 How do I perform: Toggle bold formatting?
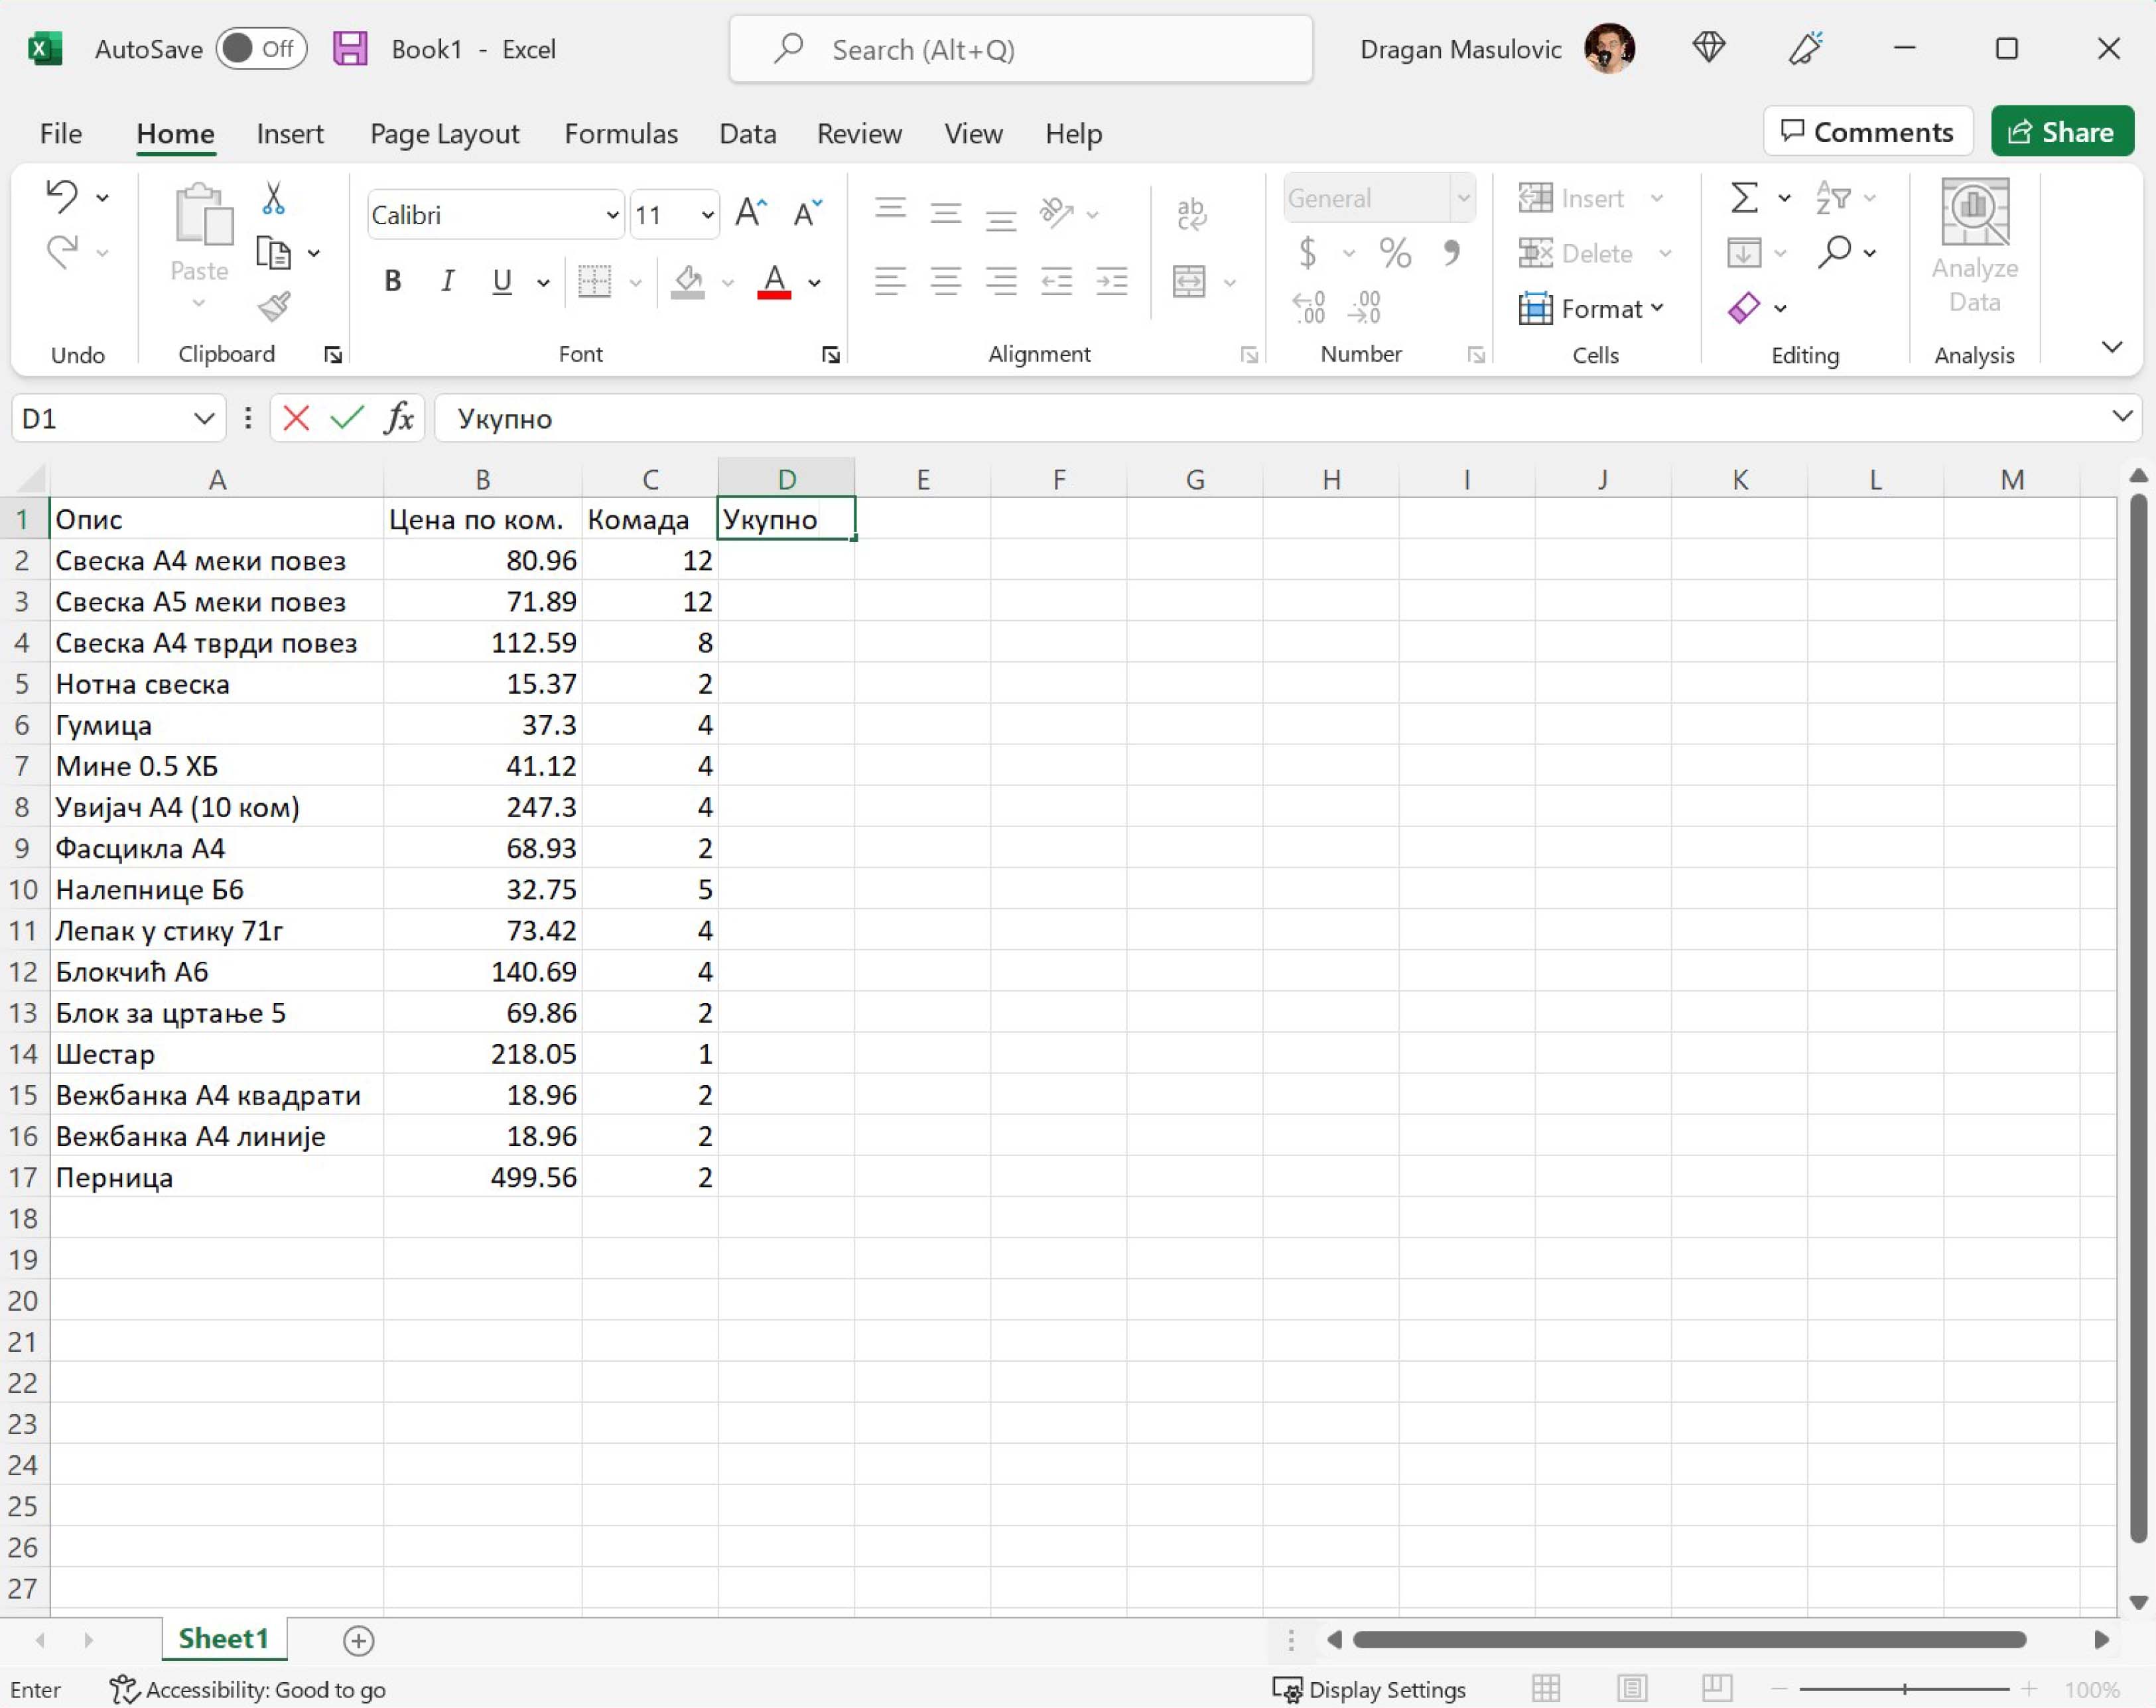pos(393,282)
